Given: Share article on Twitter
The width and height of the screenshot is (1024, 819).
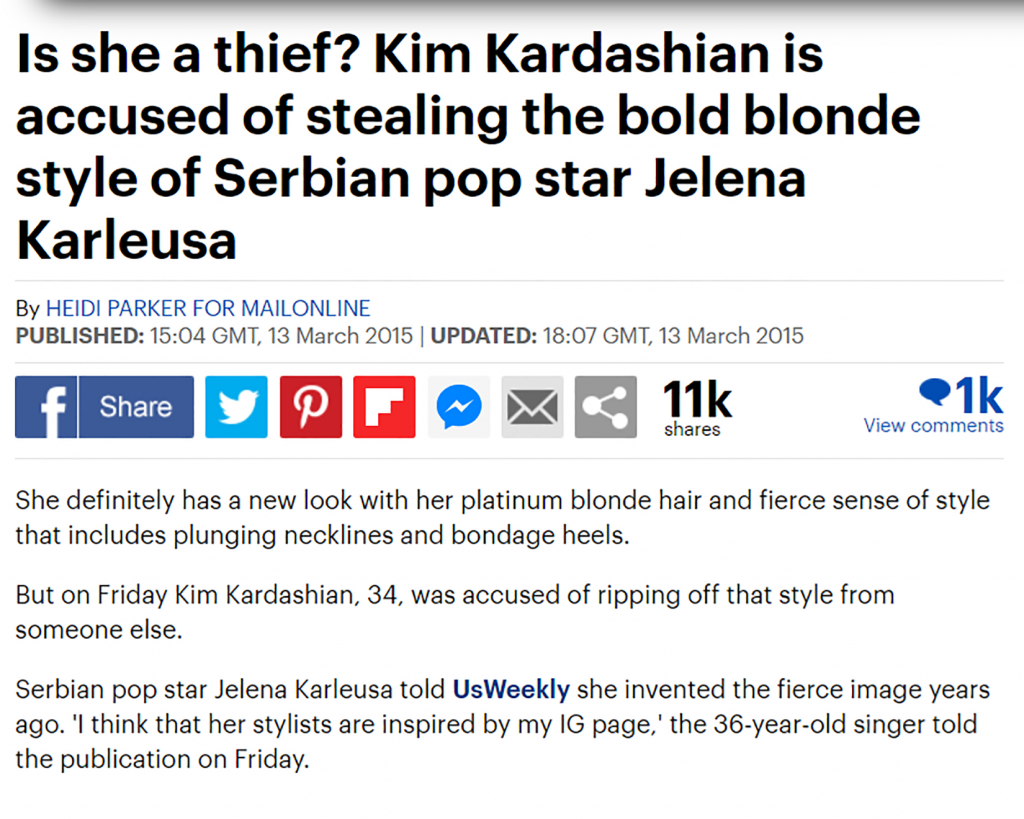Looking at the screenshot, I should coord(236,407).
